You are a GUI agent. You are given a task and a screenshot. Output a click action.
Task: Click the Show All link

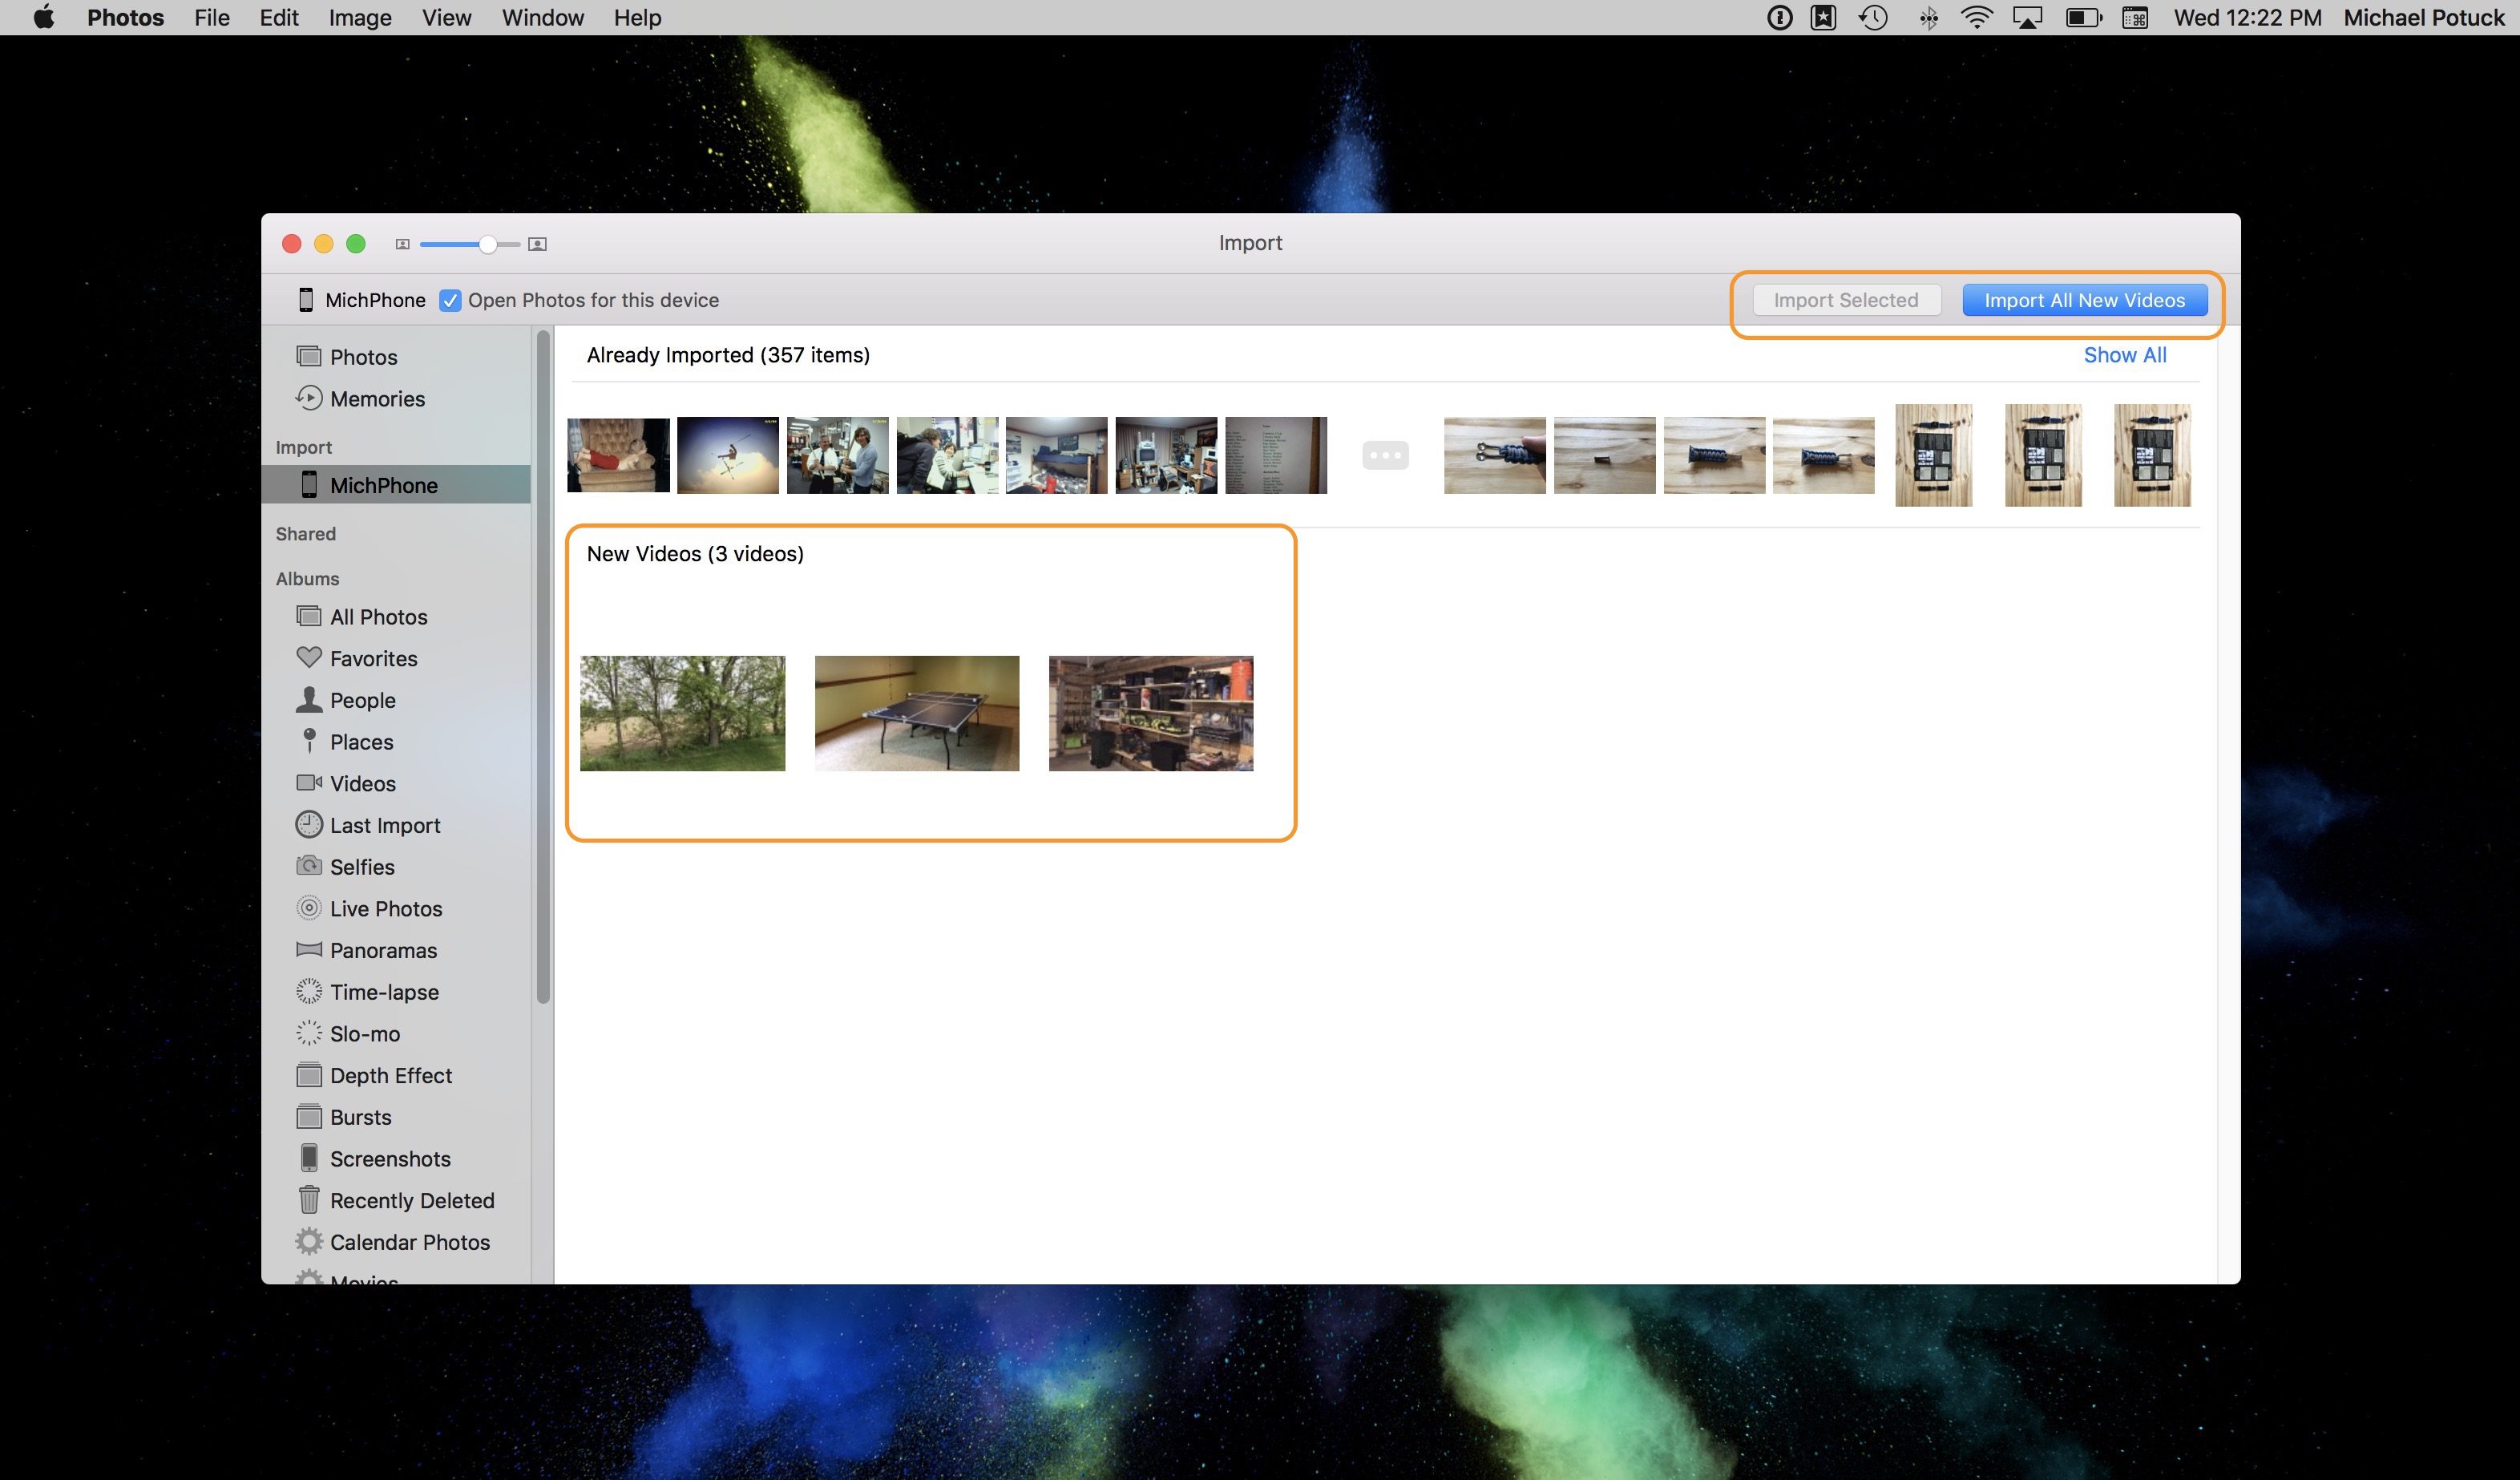[2124, 355]
